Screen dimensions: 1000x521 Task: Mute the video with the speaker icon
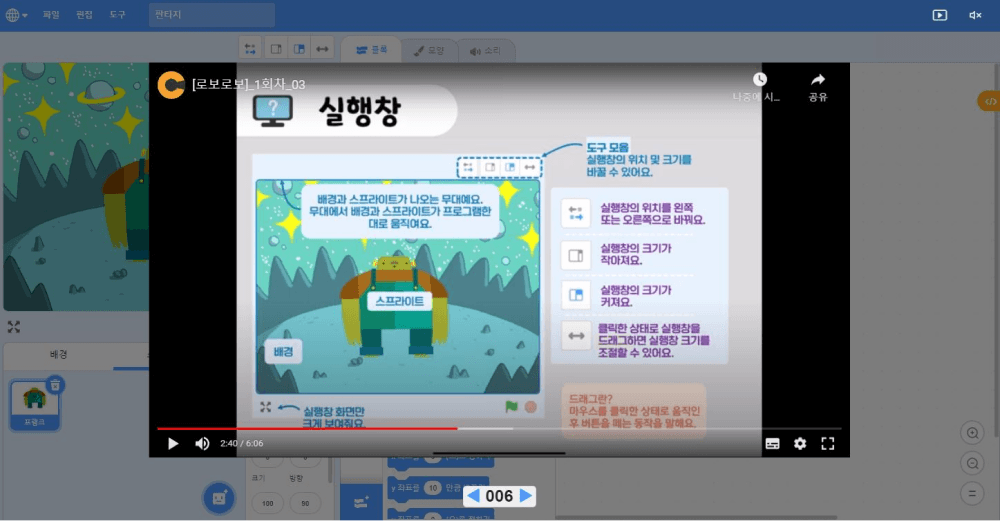pyautogui.click(x=202, y=443)
